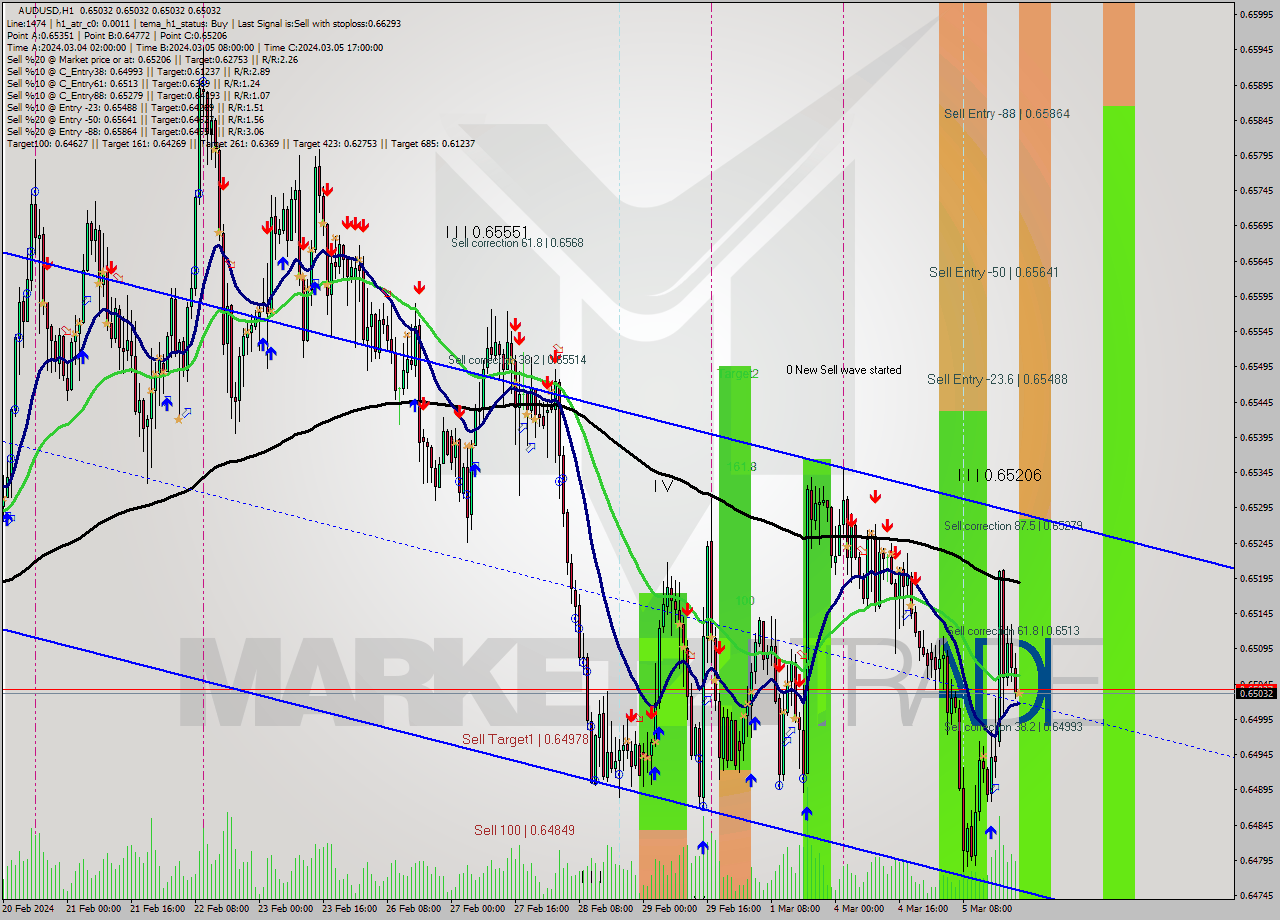Viewport: 1280px width, 920px height.
Task: Click the 'Sell correction 38.2 | 0.64993' label
Action: click(1013, 727)
